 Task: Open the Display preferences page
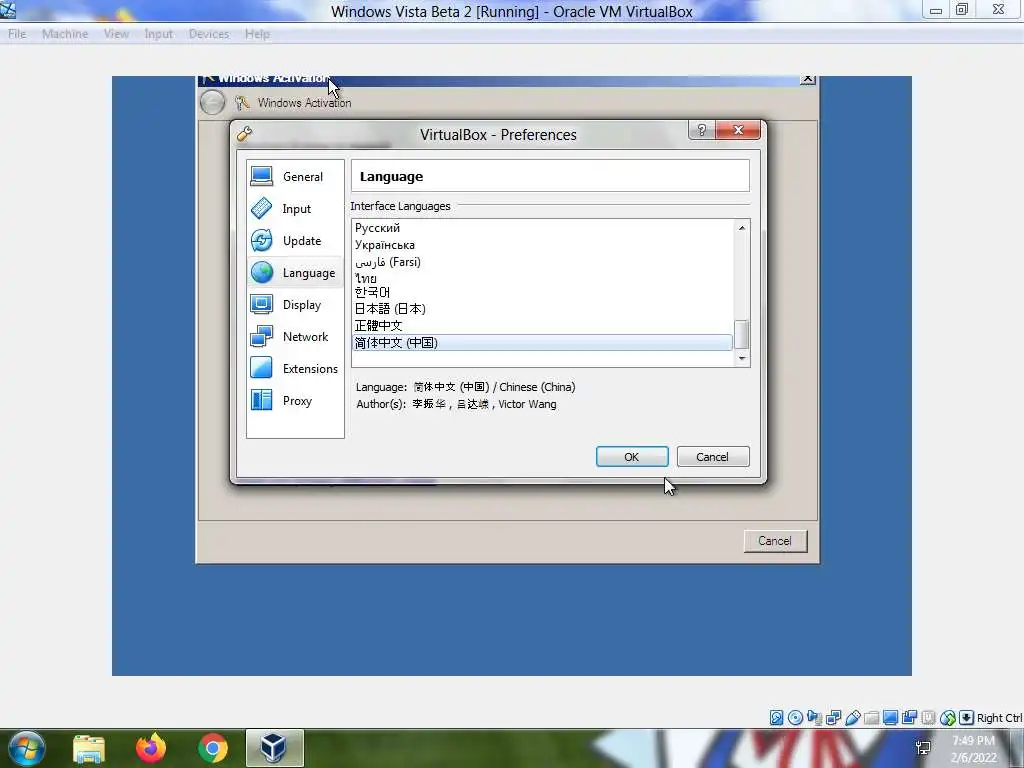click(x=295, y=304)
